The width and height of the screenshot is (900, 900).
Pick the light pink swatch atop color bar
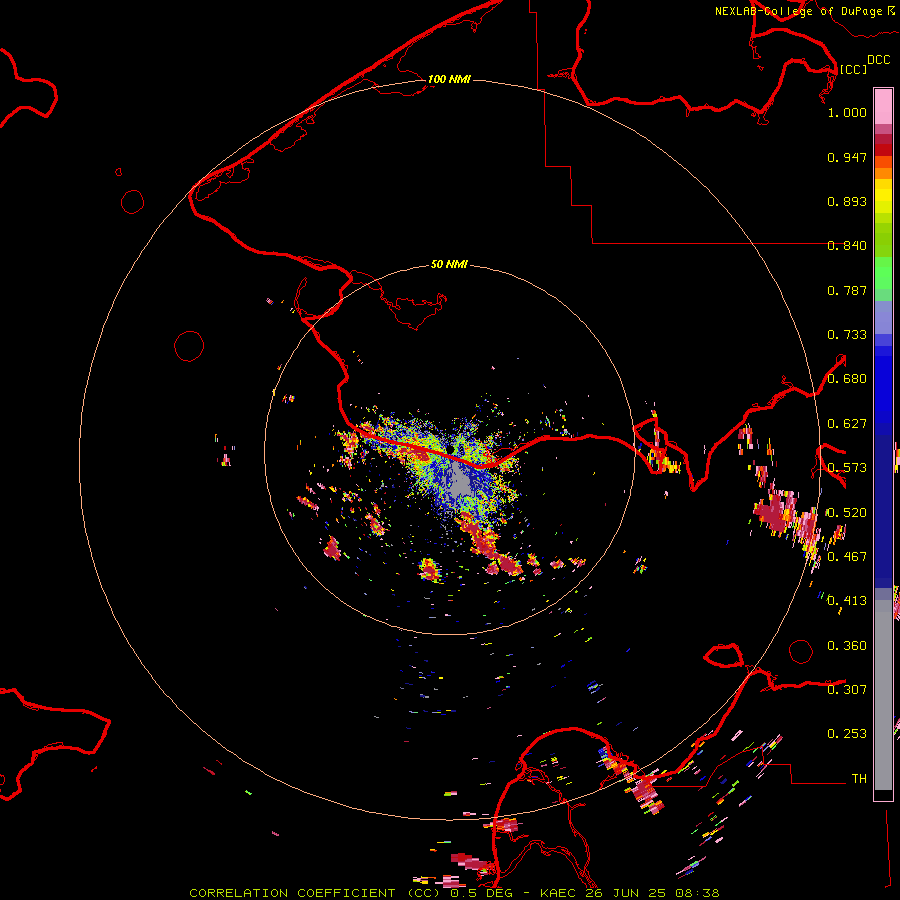pos(883,107)
